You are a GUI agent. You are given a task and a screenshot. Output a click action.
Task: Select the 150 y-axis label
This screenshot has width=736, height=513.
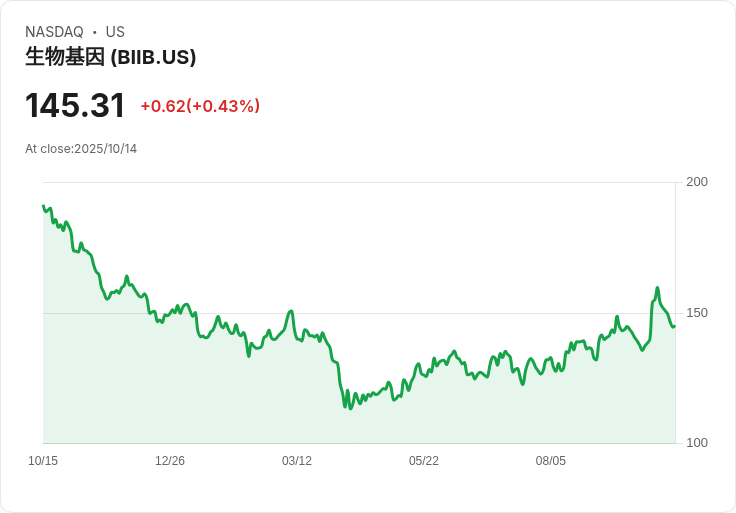(x=697, y=313)
